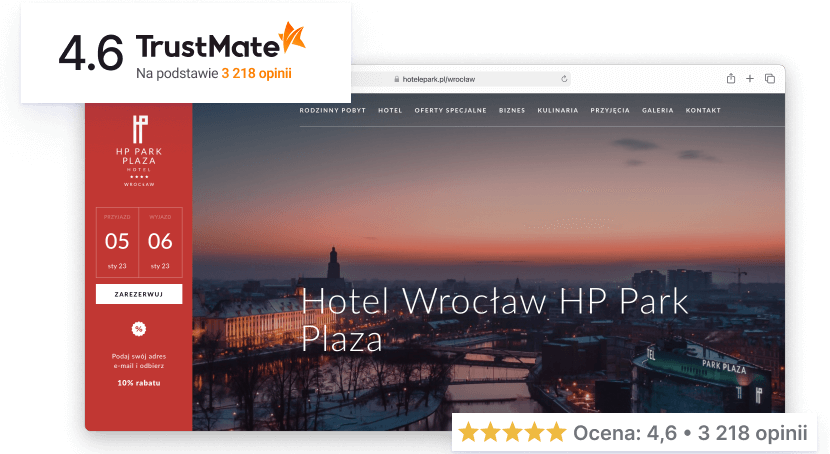Open a new tab with plus icon
The height and width of the screenshot is (454, 830).
[x=750, y=78]
